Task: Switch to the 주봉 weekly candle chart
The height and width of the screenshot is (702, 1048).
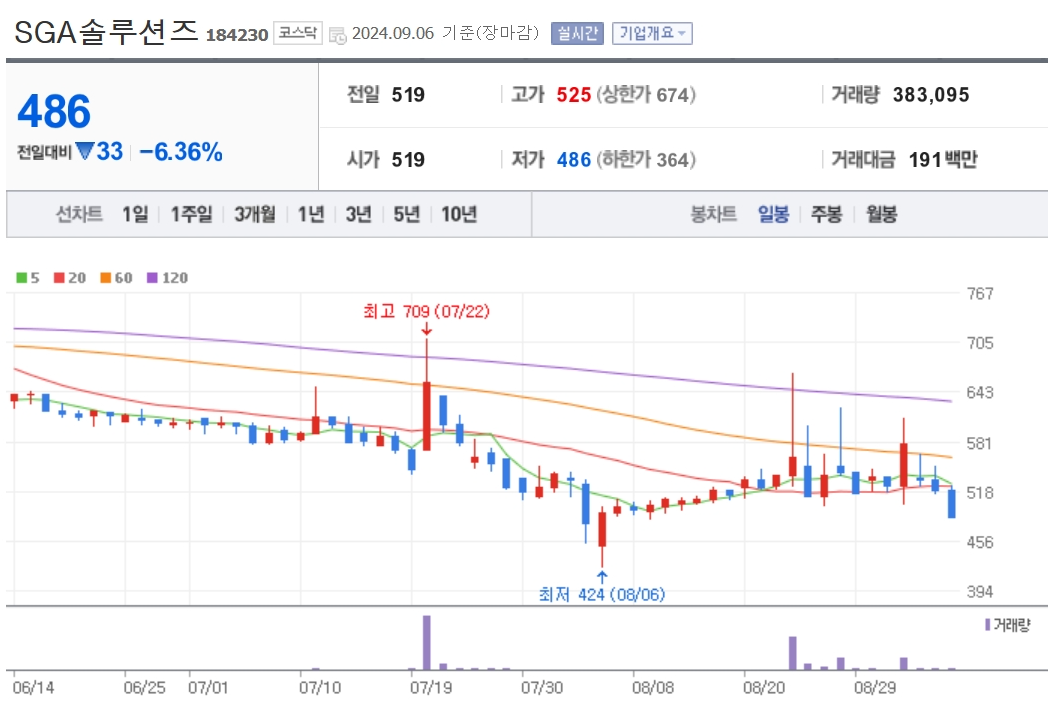Action: click(x=826, y=214)
